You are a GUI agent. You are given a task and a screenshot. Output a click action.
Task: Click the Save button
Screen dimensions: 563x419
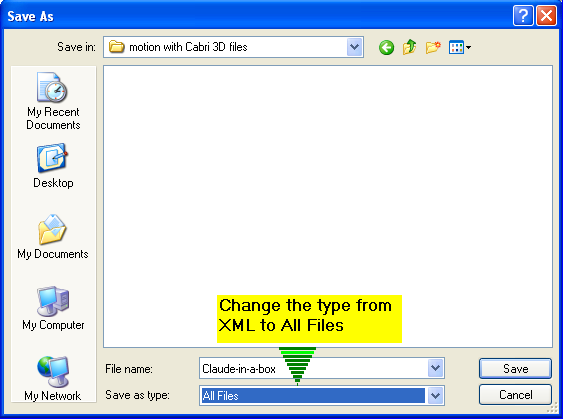(515, 368)
